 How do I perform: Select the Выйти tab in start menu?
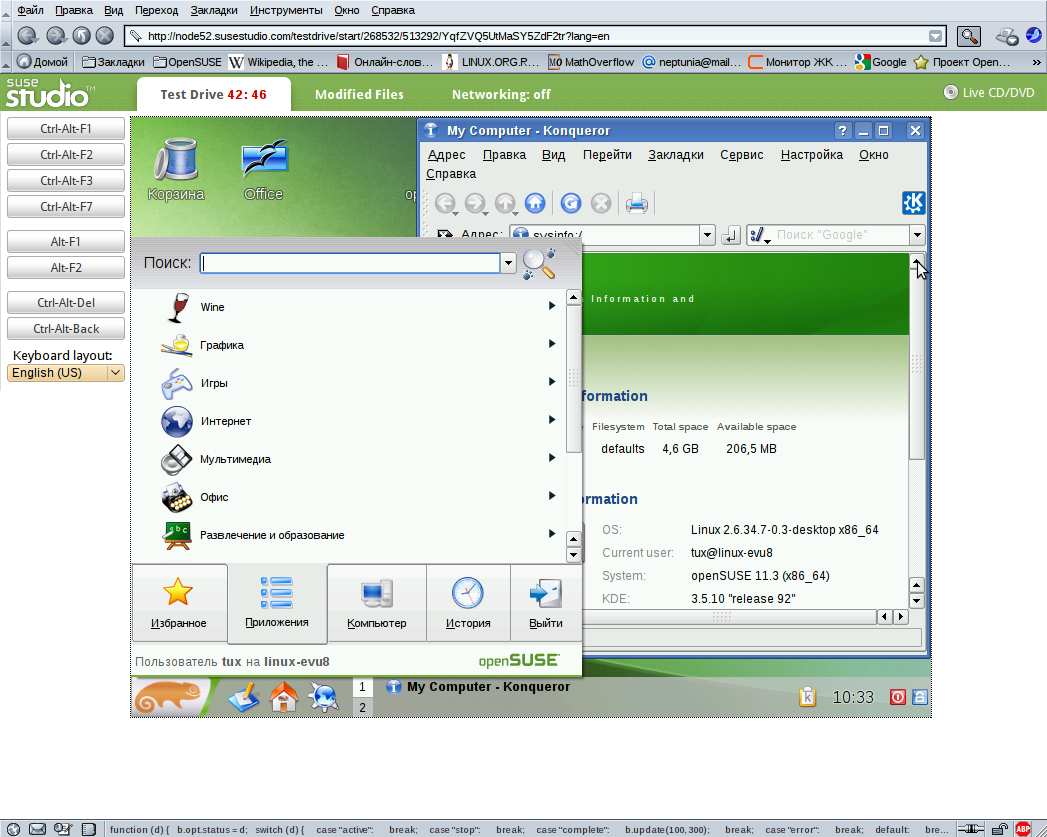[546, 603]
